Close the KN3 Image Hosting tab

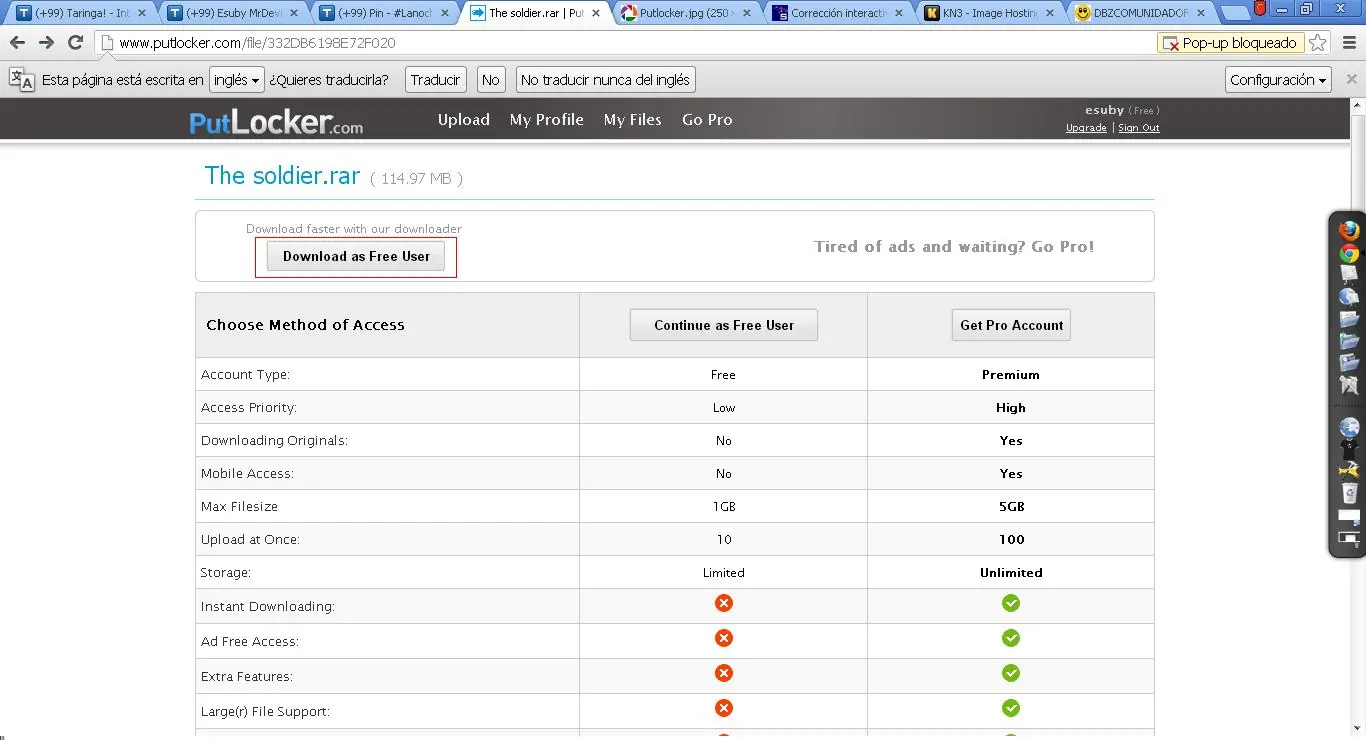point(1049,13)
